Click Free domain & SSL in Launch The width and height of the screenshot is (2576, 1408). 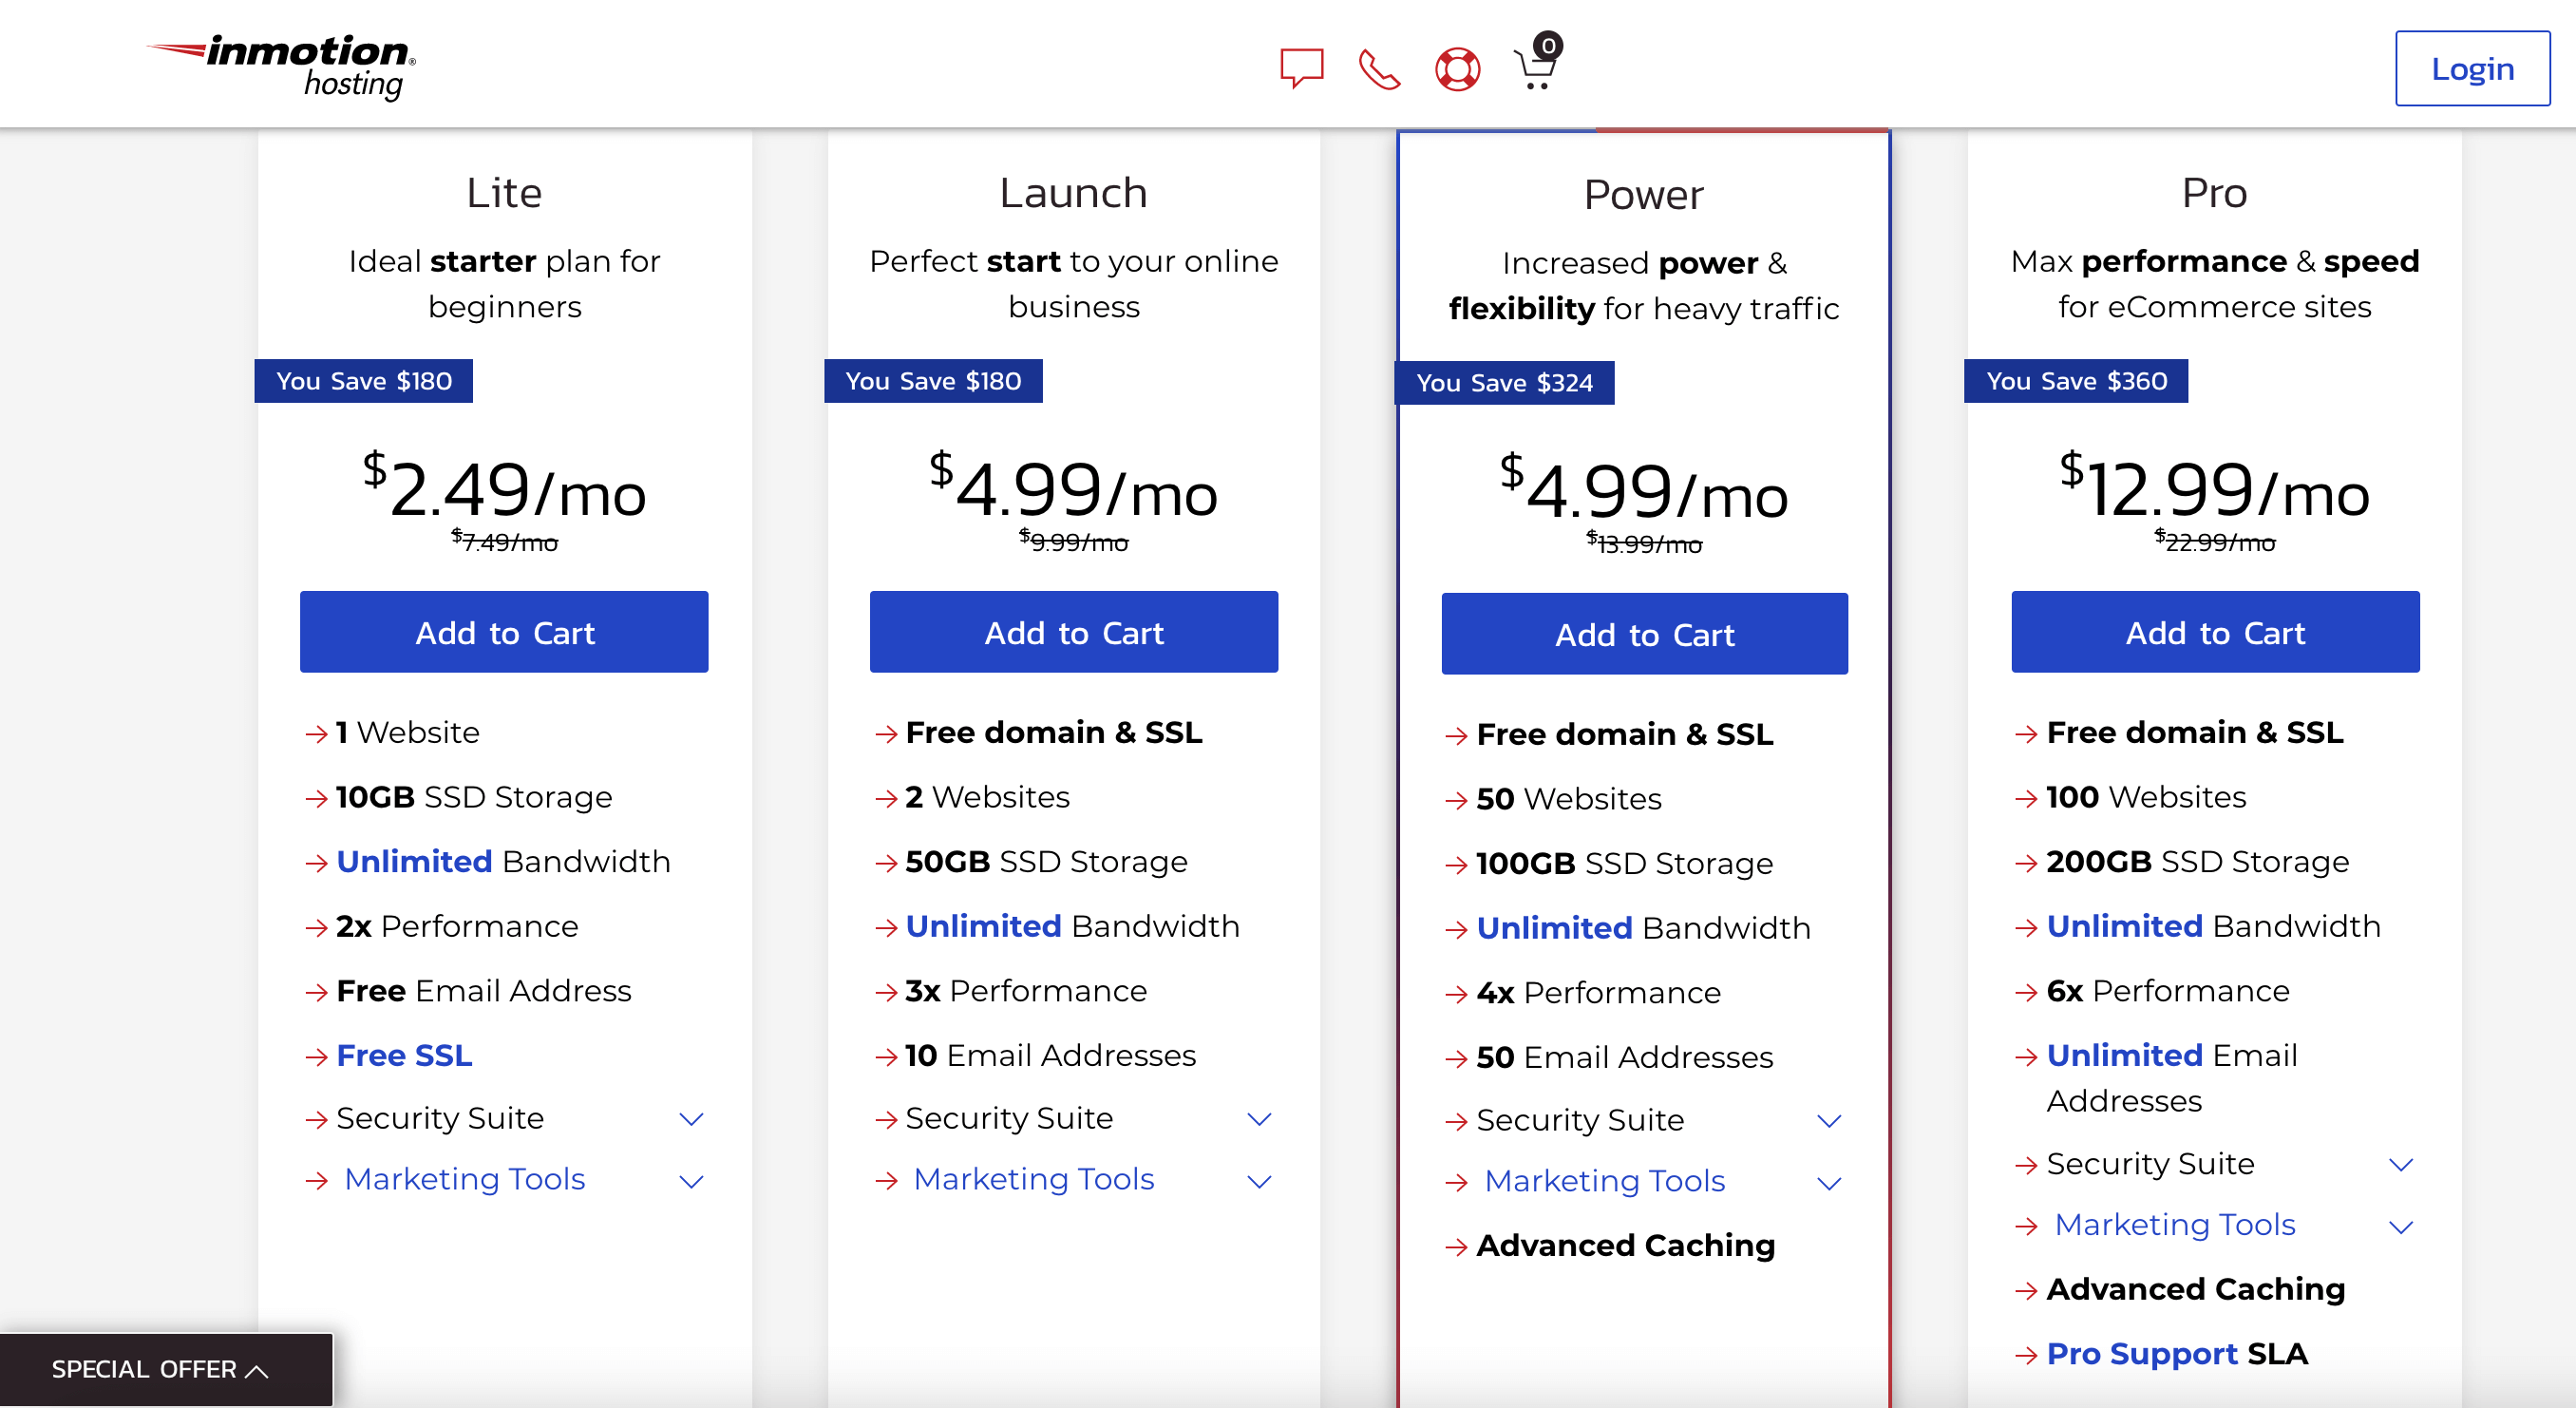click(x=1054, y=732)
